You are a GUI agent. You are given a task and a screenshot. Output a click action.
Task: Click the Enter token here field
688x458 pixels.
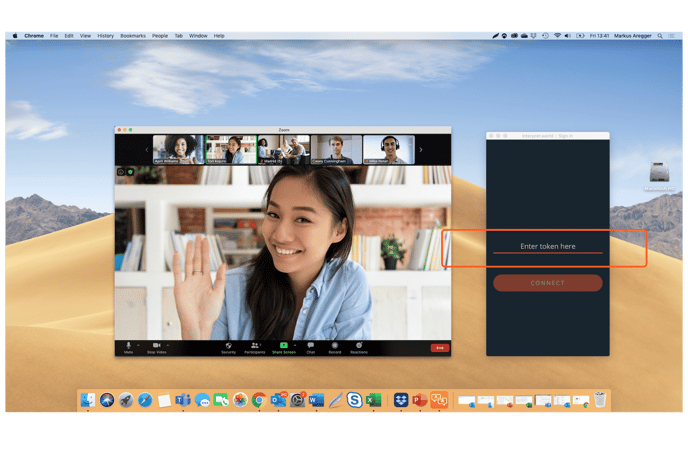point(548,247)
